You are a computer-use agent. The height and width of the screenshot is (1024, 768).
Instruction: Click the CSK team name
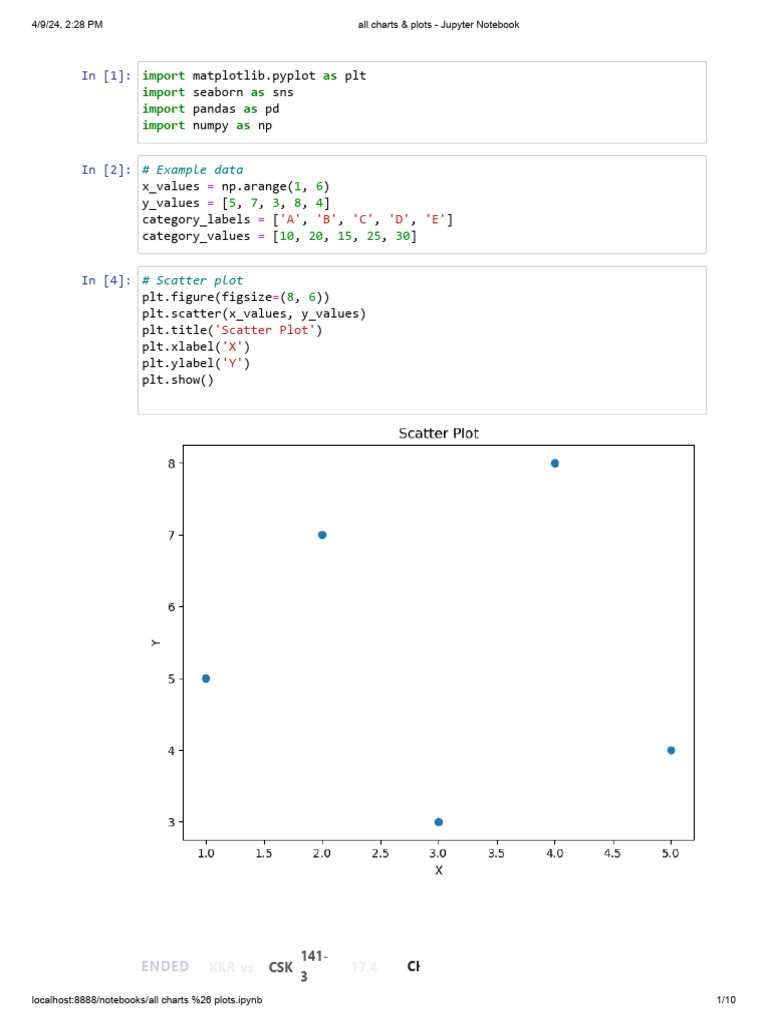click(281, 967)
